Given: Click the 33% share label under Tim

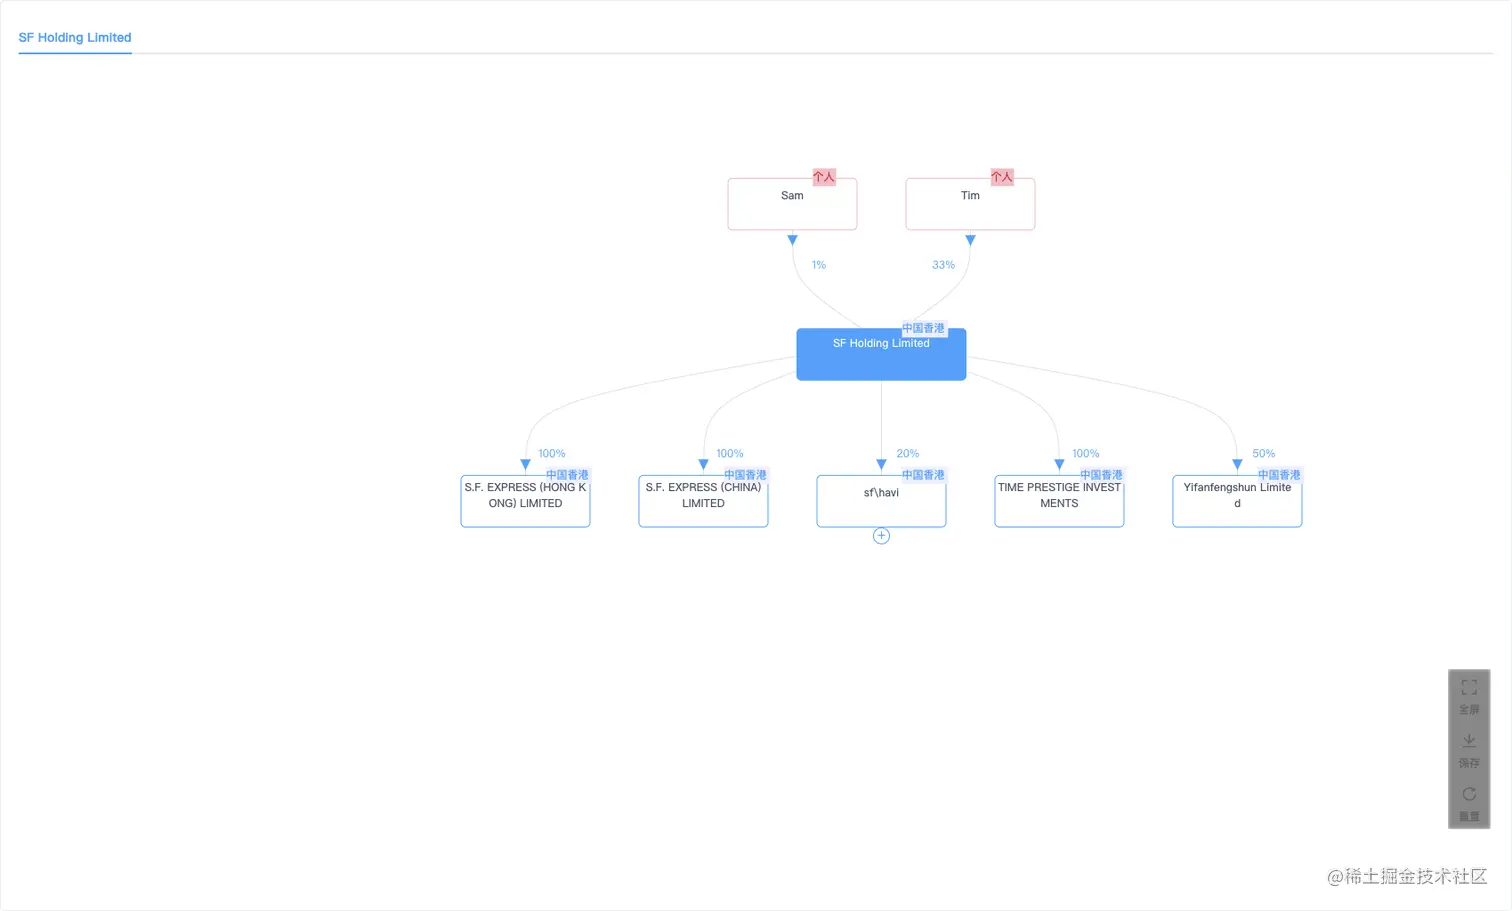Looking at the screenshot, I should (x=944, y=265).
